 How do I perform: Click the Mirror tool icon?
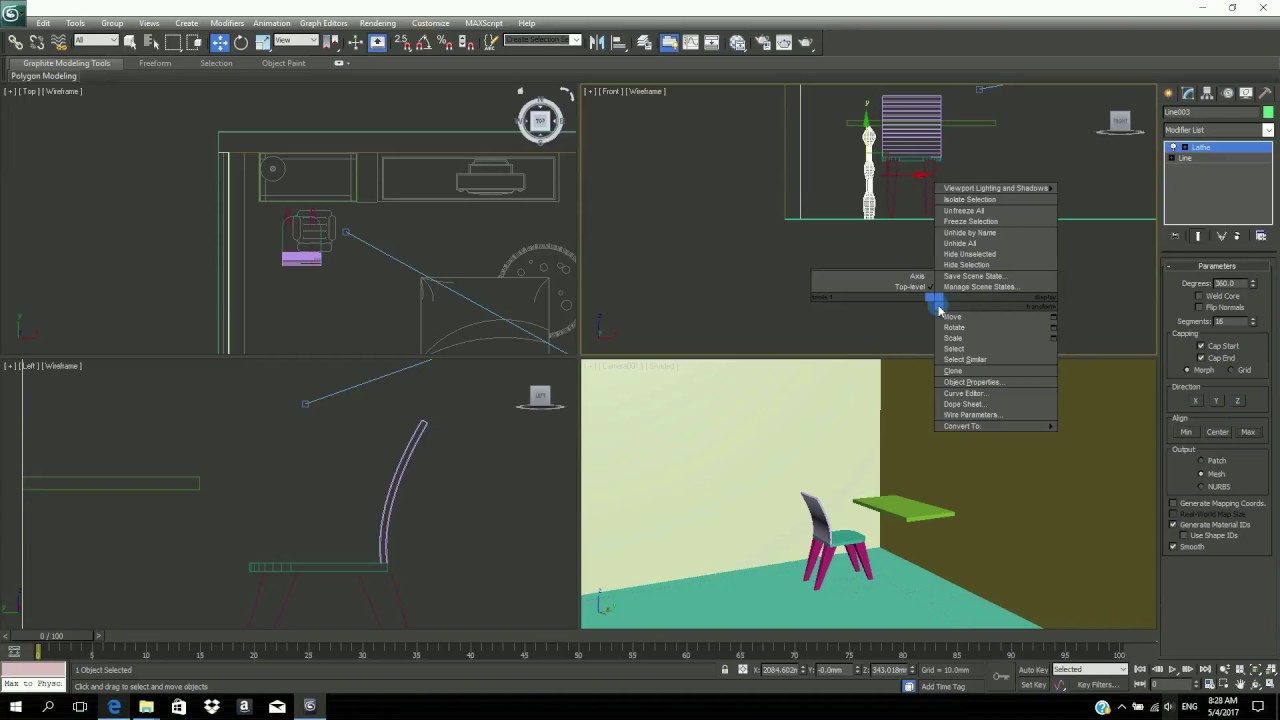[597, 42]
